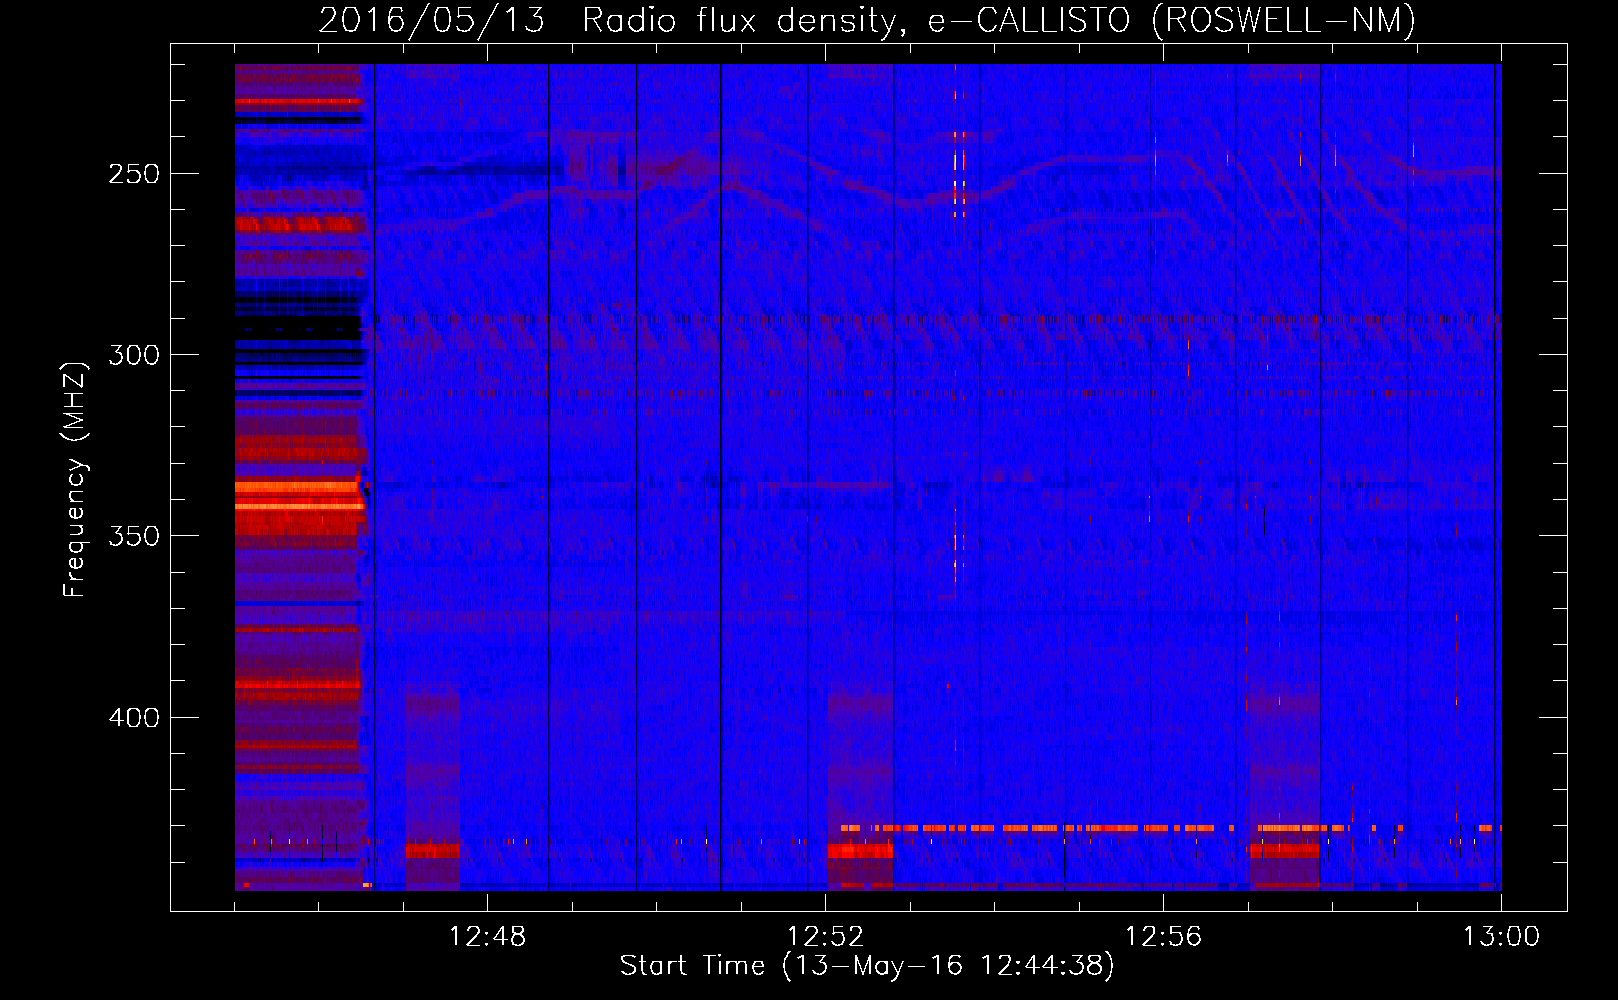The height and width of the screenshot is (1000, 1618).
Task: Click the 13:00 time axis label
Action: pyautogui.click(x=1501, y=937)
